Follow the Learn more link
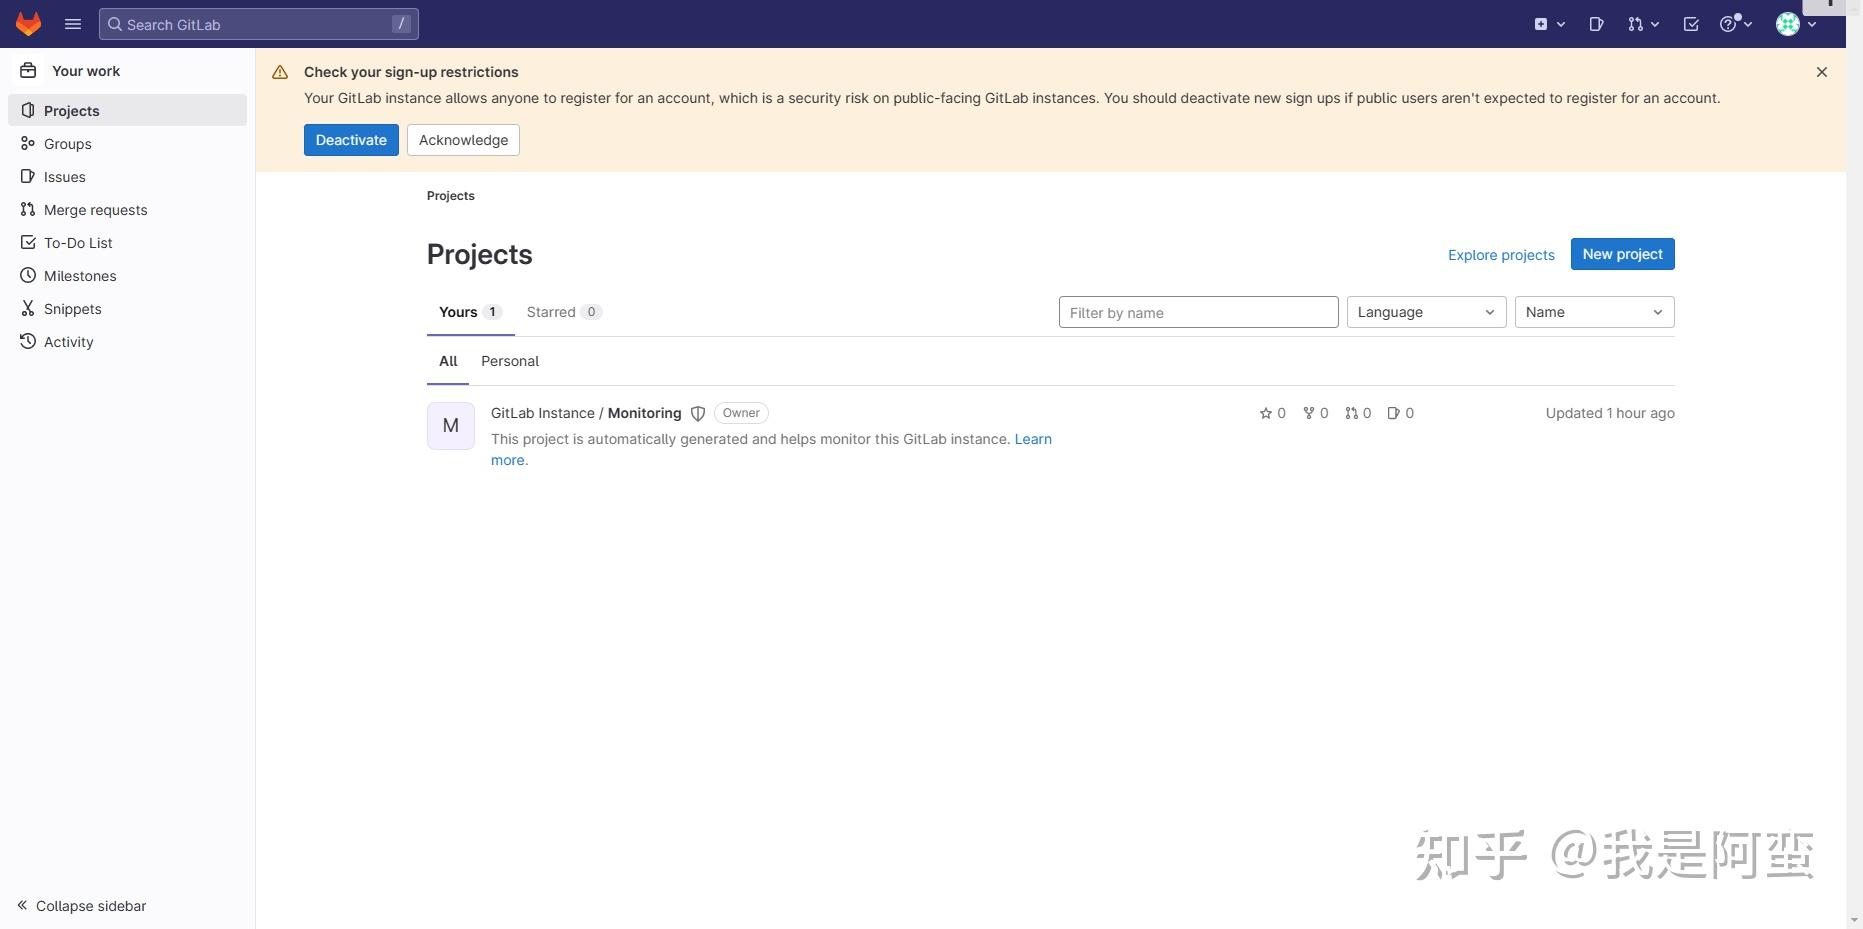The width and height of the screenshot is (1863, 929). pyautogui.click(x=1033, y=439)
